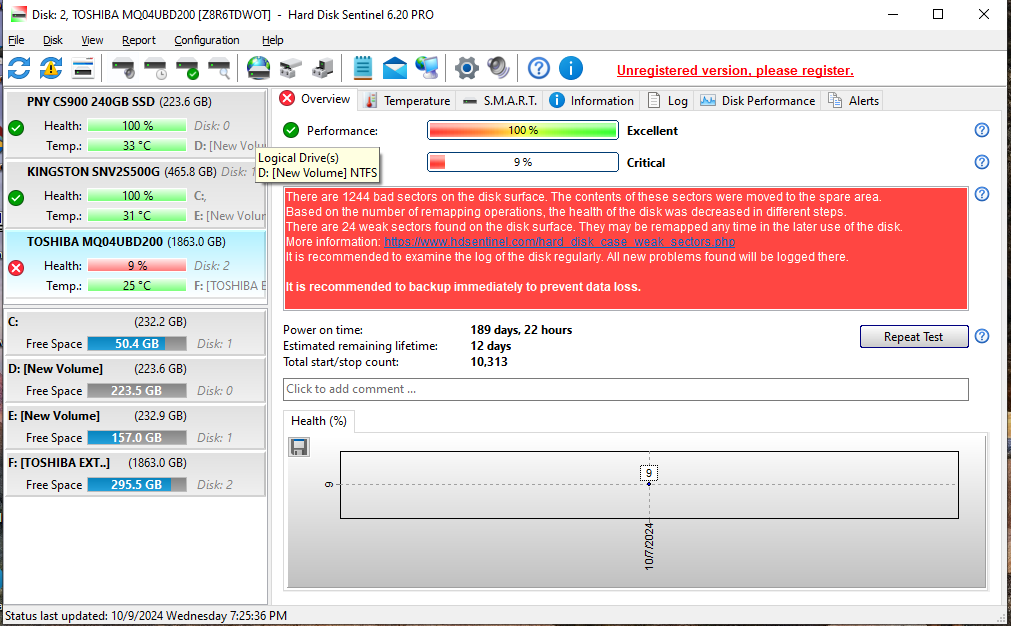
Task: Click the refresh icon with yellow warning triangle
Action: pos(51,68)
